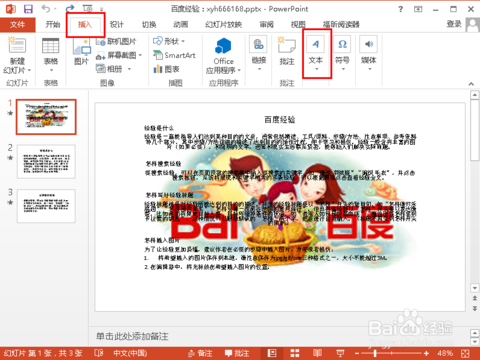Open the Foxit Reader (福昕阅读器) tab

click(341, 24)
